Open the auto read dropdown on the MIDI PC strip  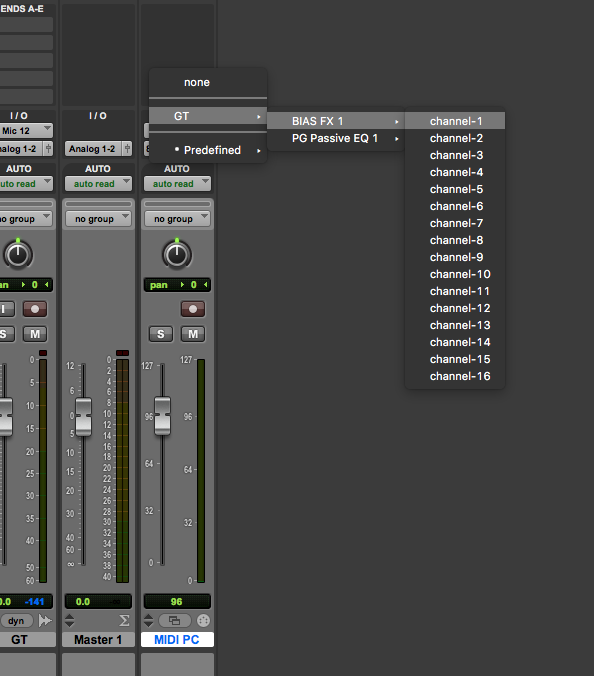[177, 184]
